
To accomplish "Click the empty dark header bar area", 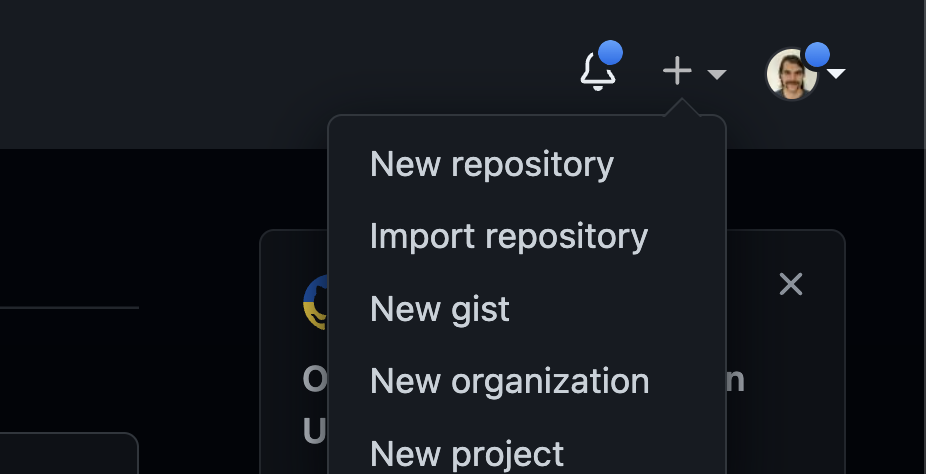I will pos(250,70).
